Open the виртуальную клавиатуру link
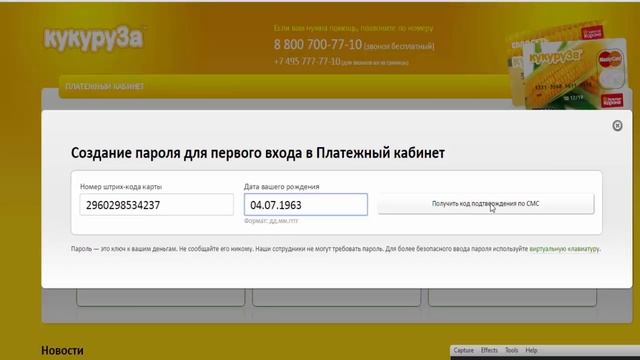This screenshot has width=640, height=360. coord(564,249)
